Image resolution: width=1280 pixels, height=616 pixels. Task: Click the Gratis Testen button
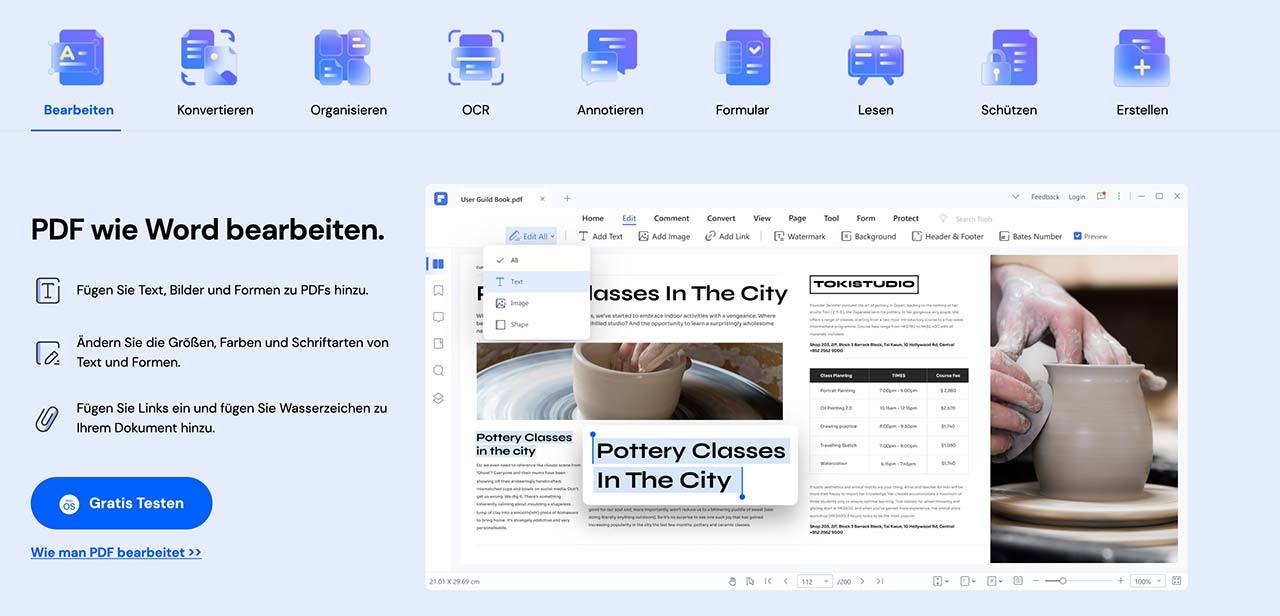click(x=121, y=503)
